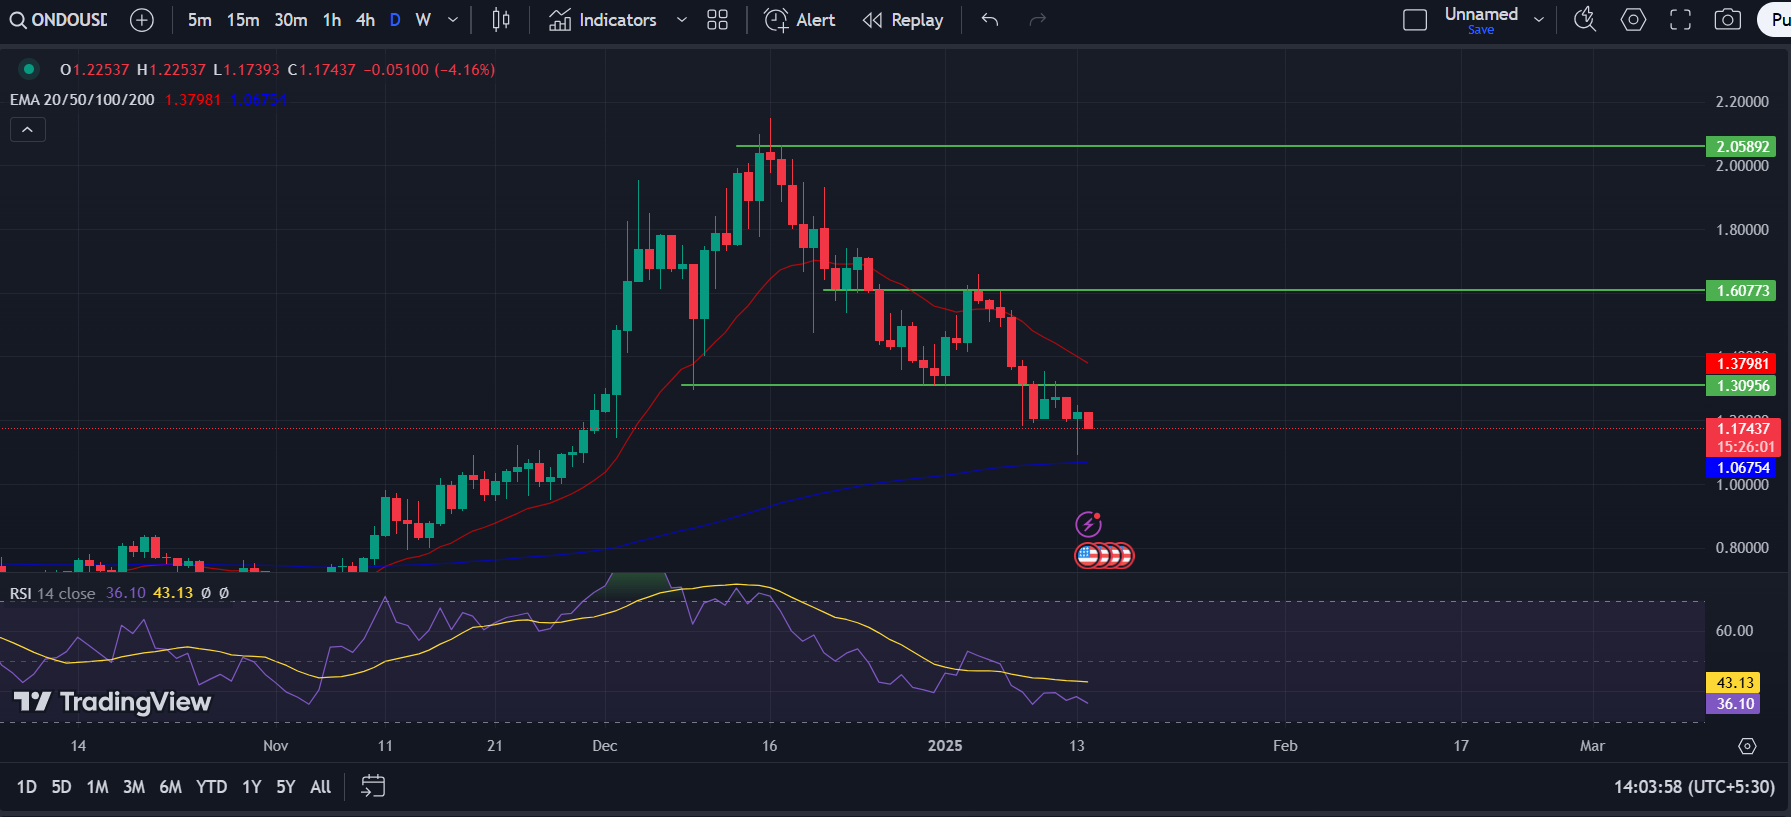Image resolution: width=1791 pixels, height=817 pixels.
Task: Switch to daily D timeframe
Action: point(395,20)
